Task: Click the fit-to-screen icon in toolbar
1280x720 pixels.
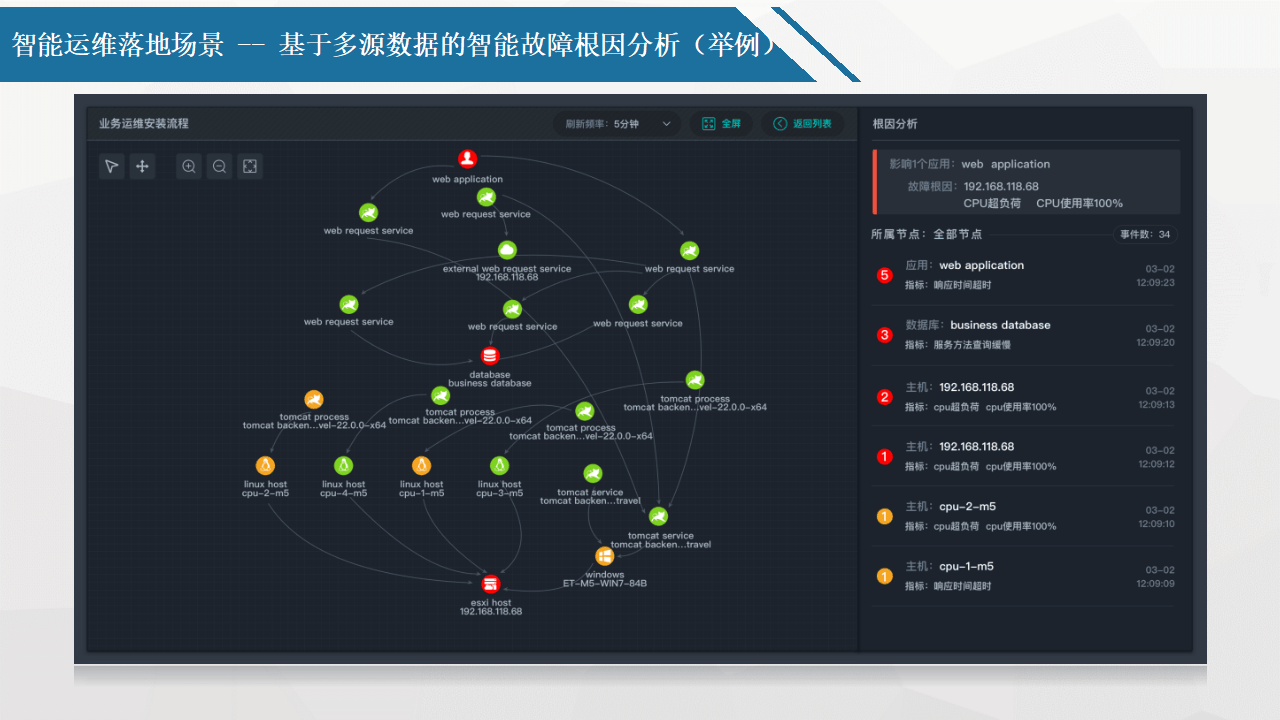Action: [250, 167]
